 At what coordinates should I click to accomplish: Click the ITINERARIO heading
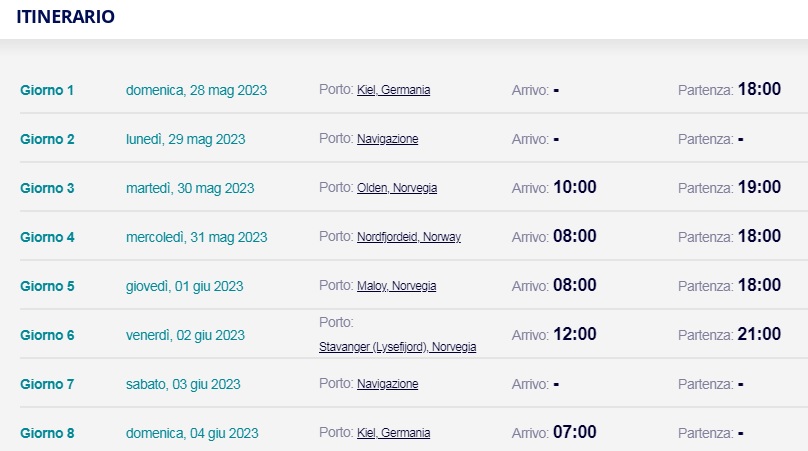65,16
